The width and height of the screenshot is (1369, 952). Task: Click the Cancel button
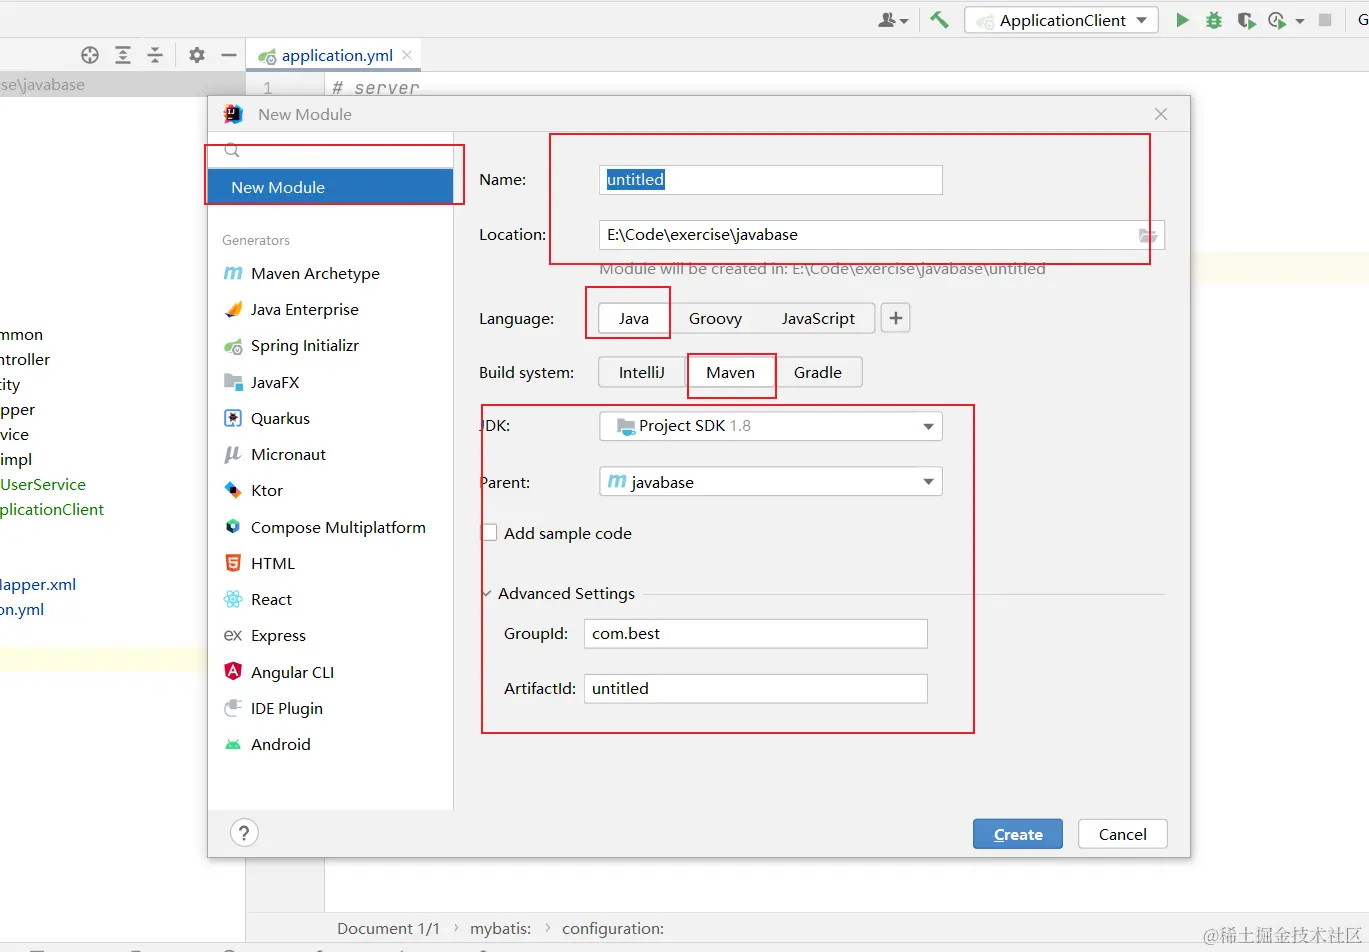(x=1122, y=834)
